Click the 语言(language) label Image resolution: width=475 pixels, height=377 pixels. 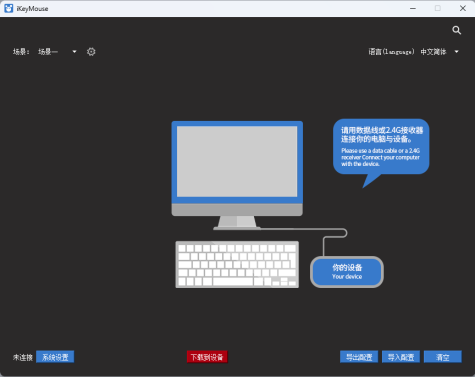(x=391, y=52)
